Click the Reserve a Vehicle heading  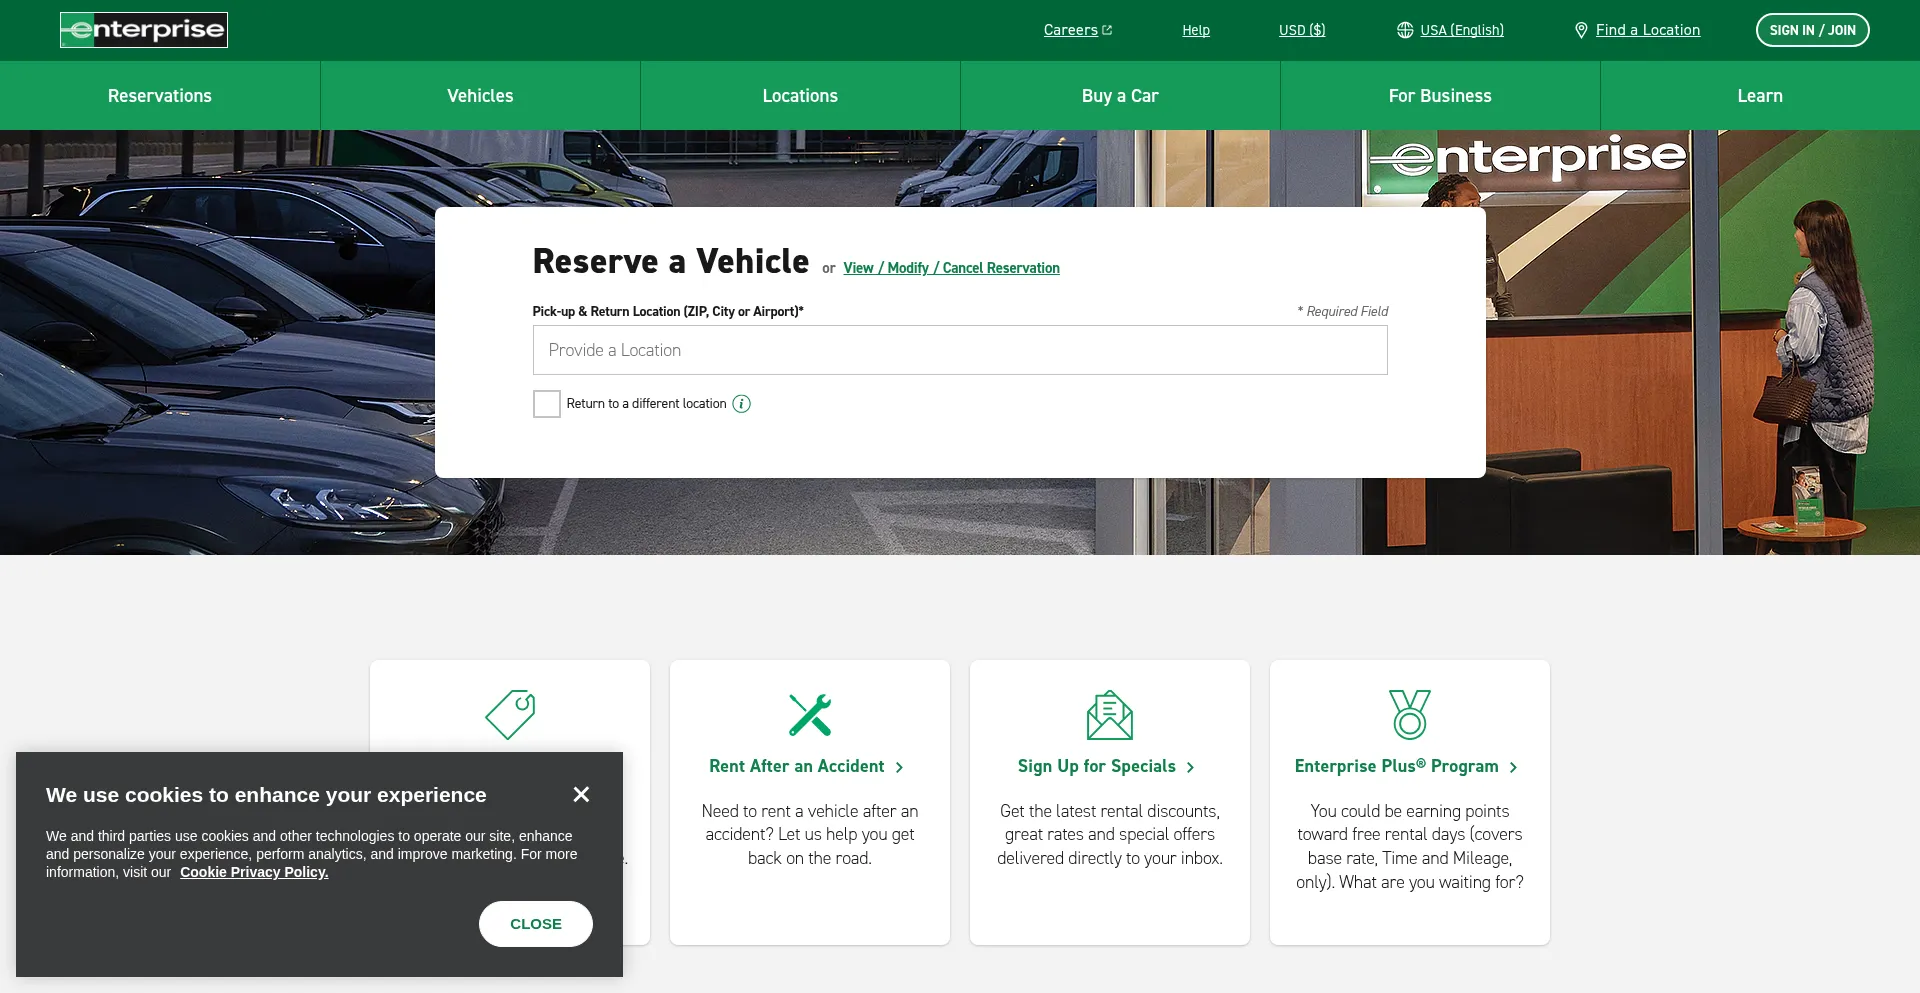(671, 261)
